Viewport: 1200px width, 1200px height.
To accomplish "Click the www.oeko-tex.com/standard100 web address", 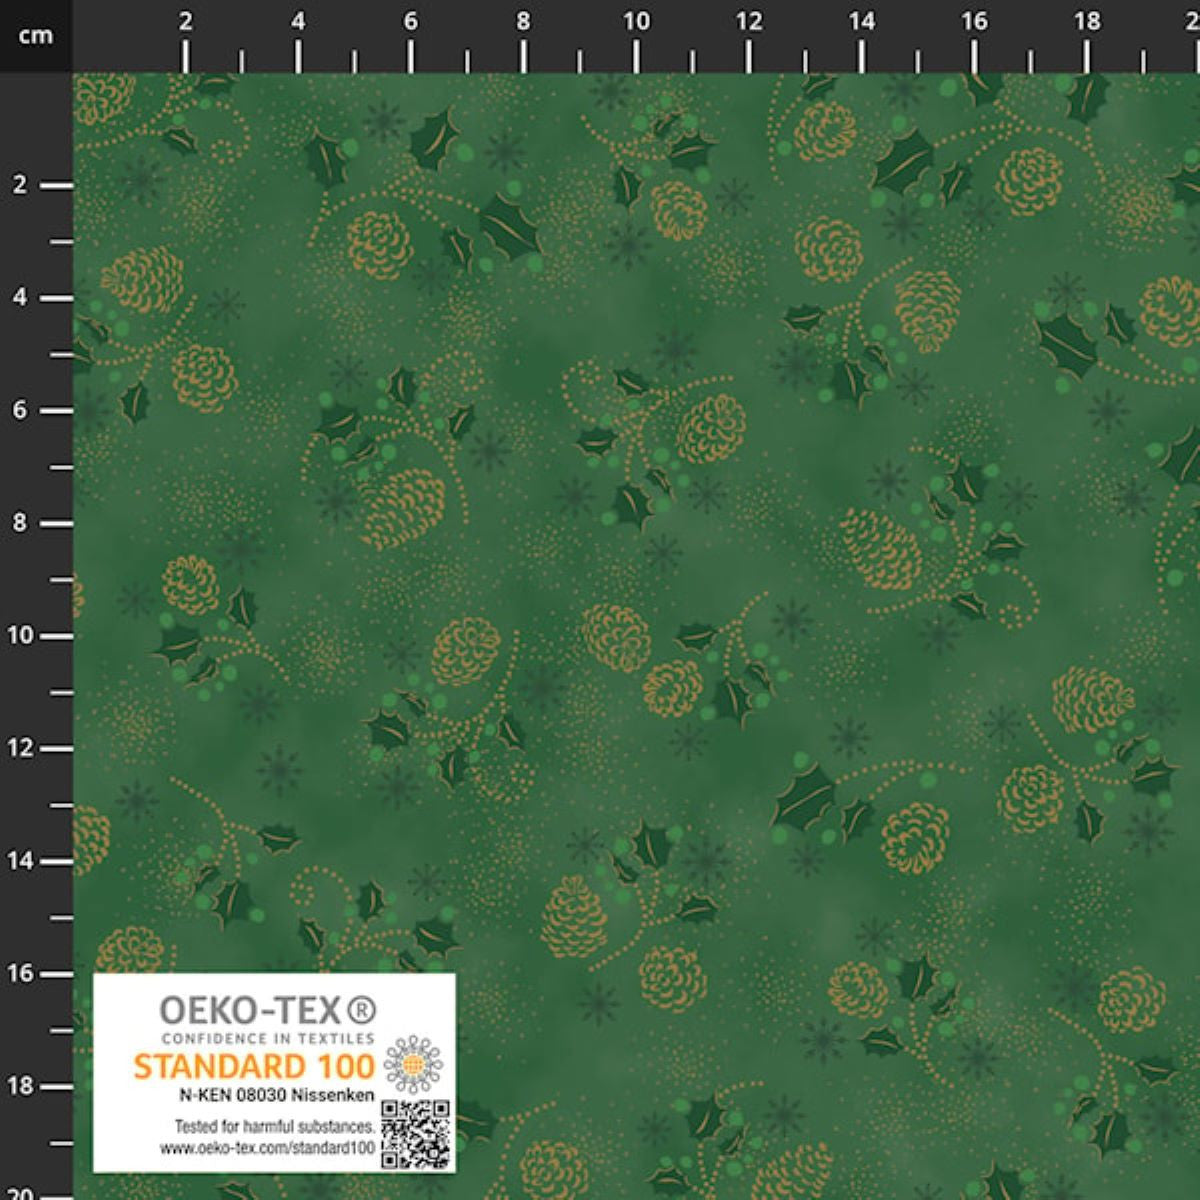I will click(x=268, y=1149).
